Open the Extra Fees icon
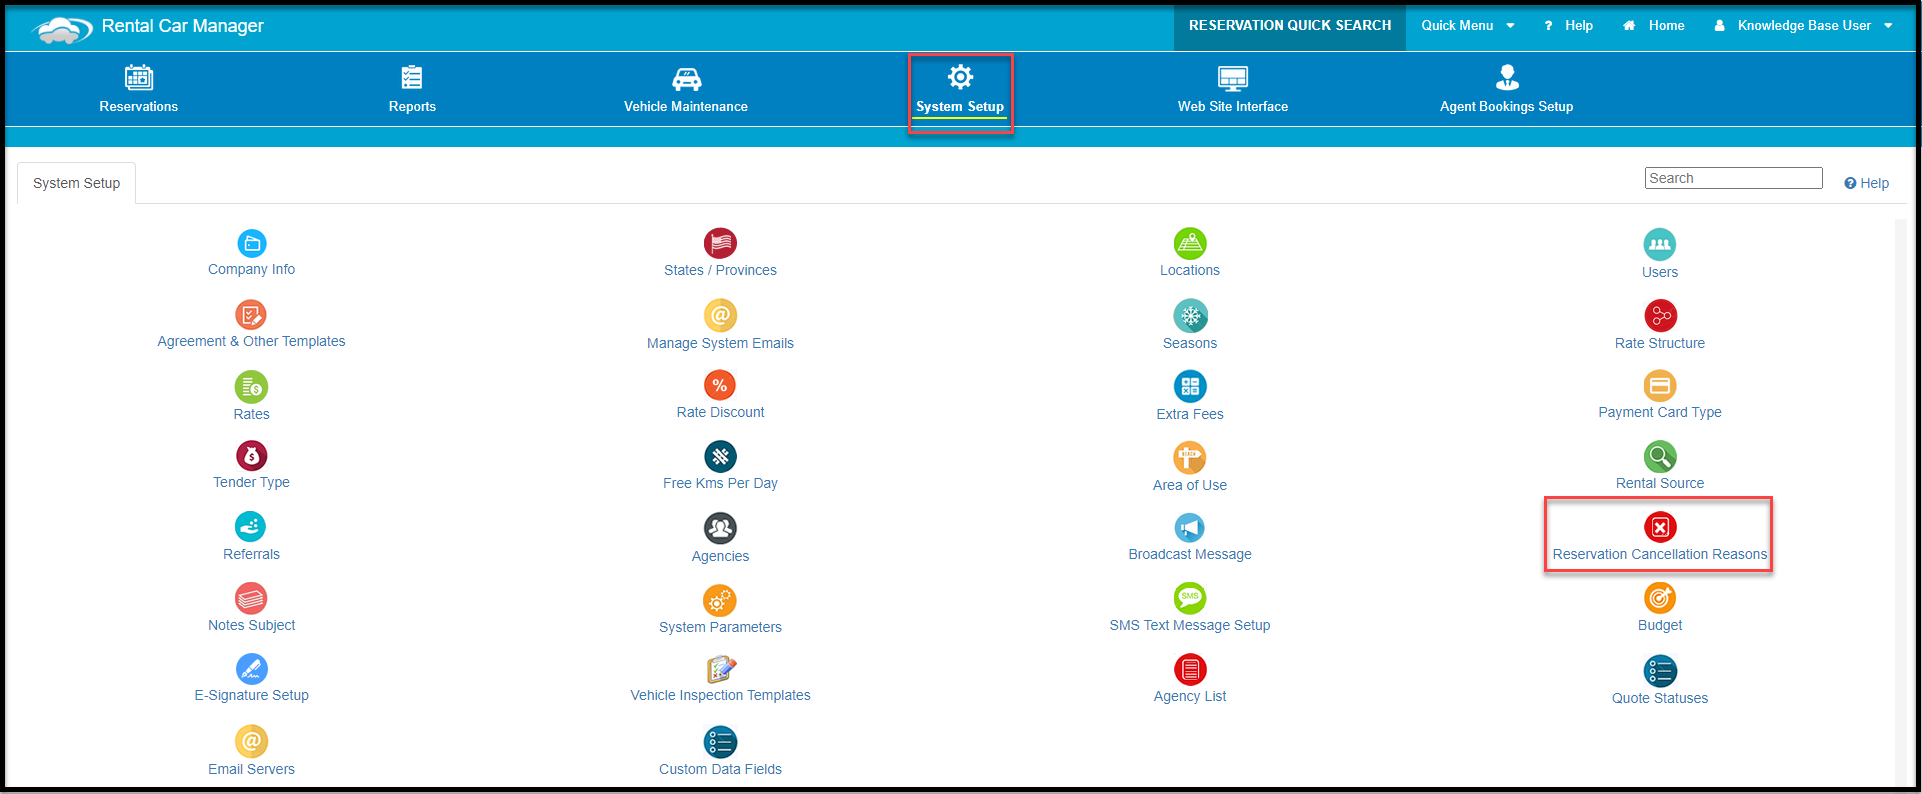Screen dimensions: 1922x794 point(1190,387)
